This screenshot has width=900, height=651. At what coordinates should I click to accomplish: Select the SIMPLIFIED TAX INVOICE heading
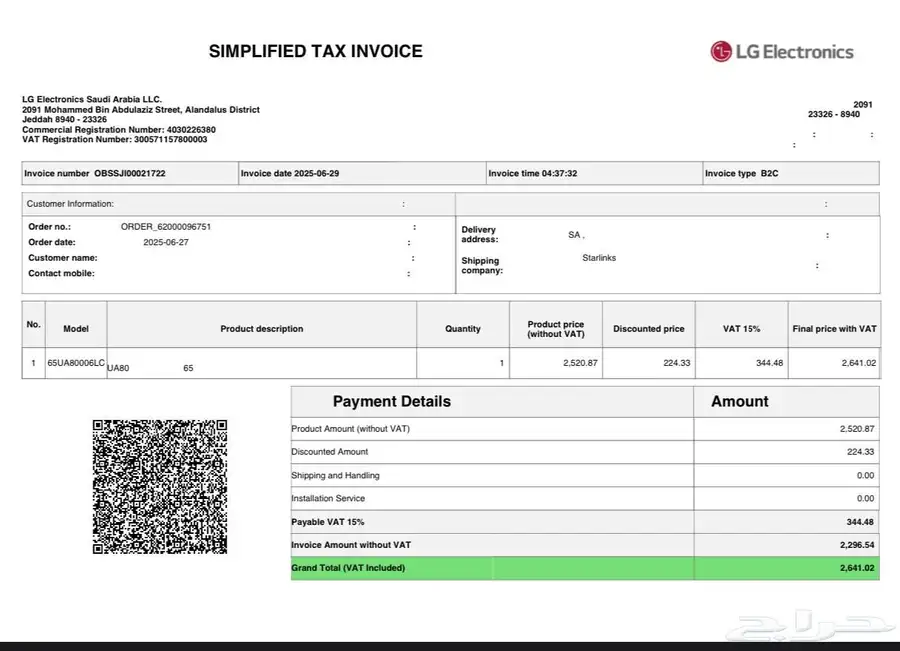316,51
